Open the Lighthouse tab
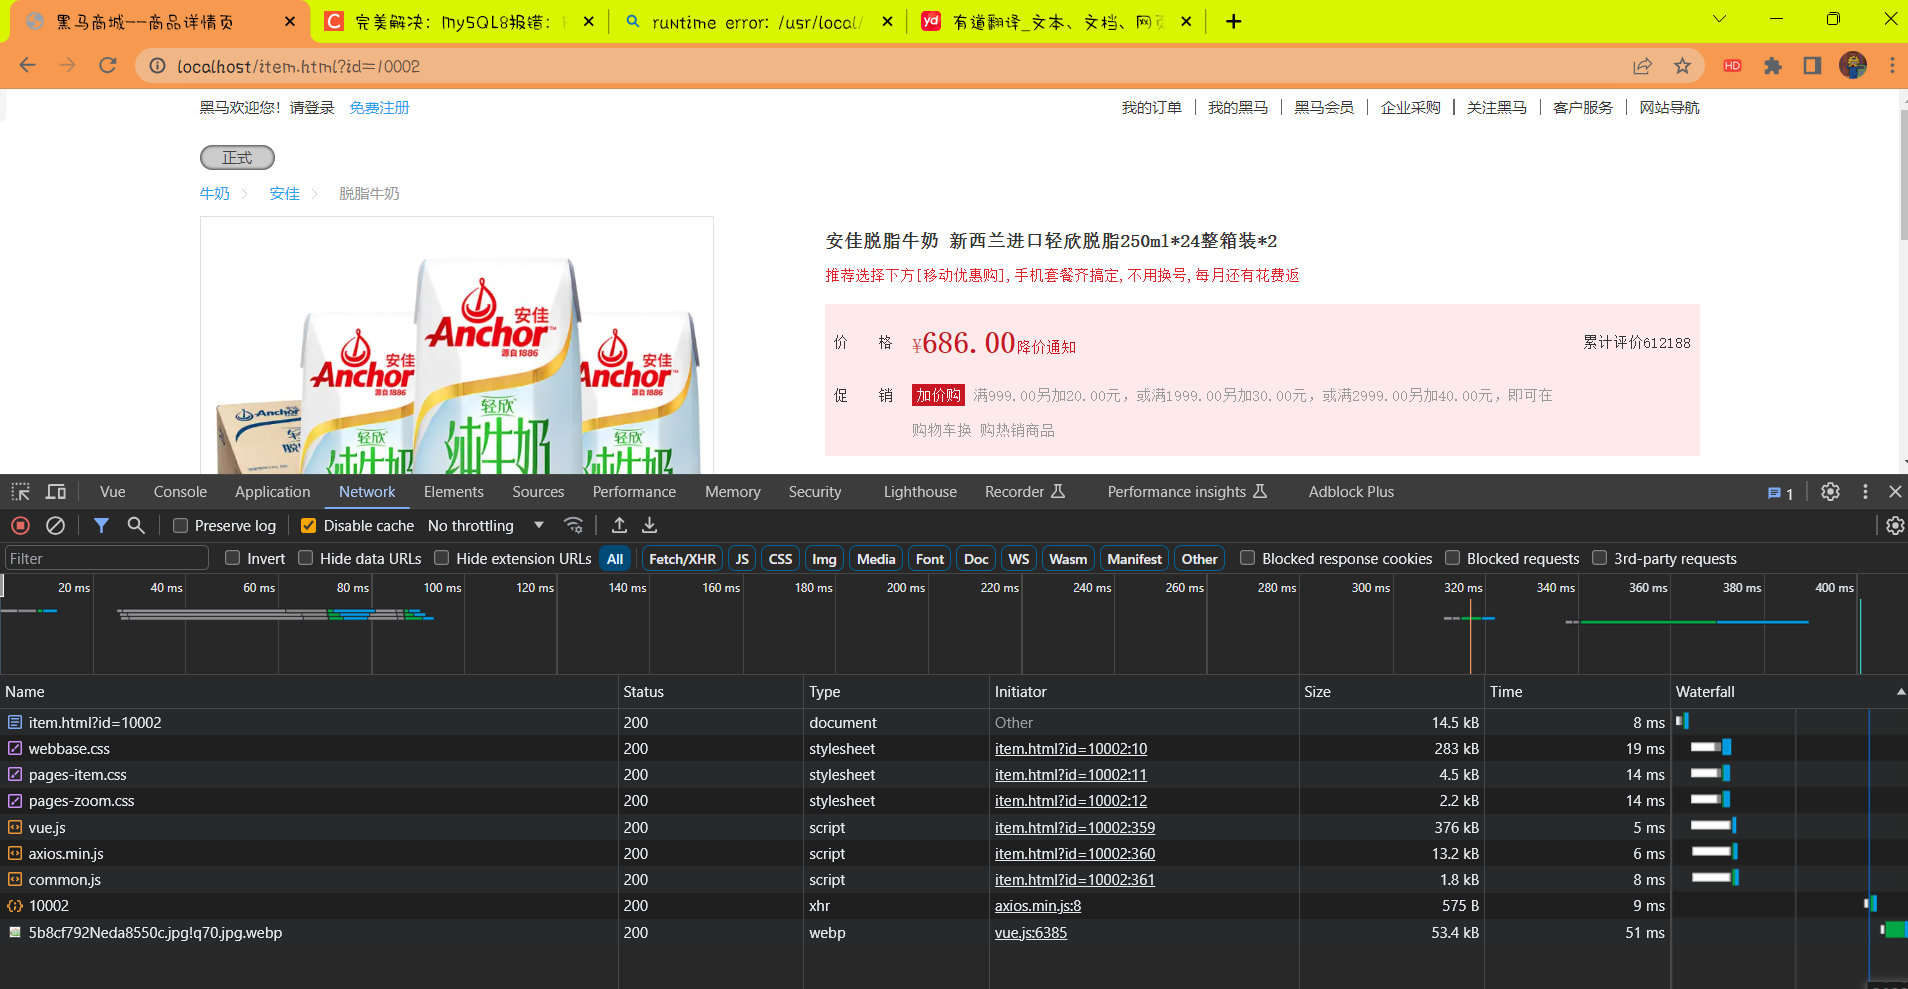Image resolution: width=1908 pixels, height=989 pixels. click(920, 492)
